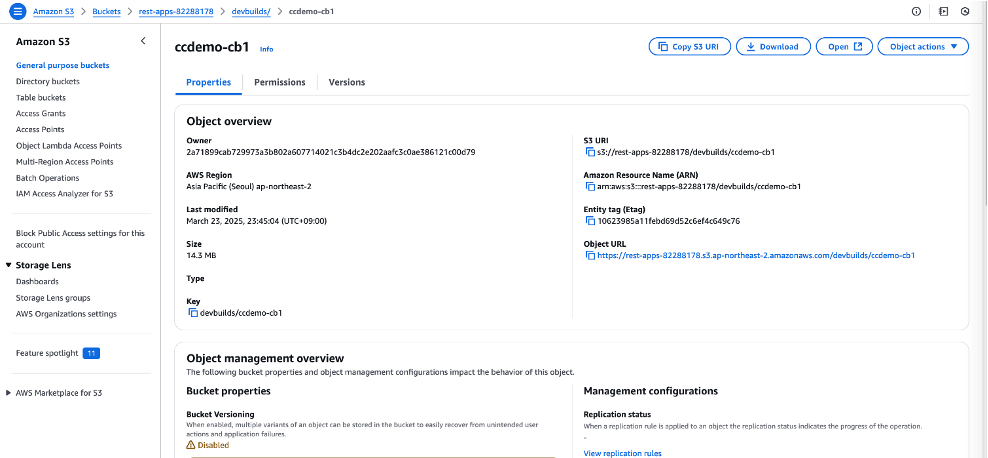Collapse the Amazon S3 side navigation chevron
The width and height of the screenshot is (988, 458).
pyautogui.click(x=143, y=41)
